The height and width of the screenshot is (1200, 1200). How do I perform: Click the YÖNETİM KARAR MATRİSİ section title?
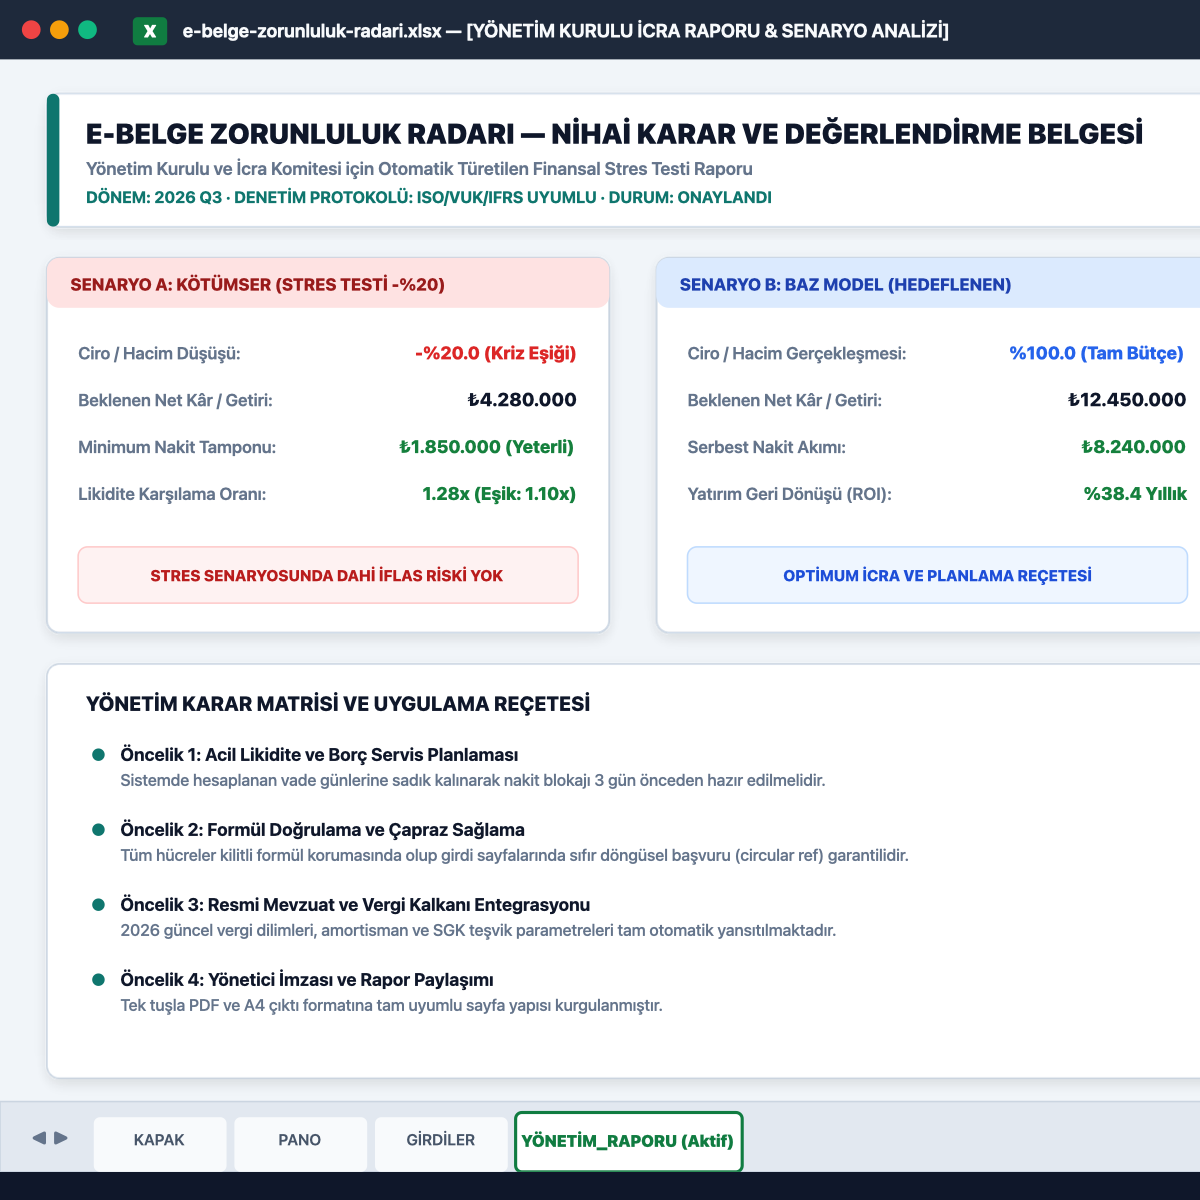click(338, 704)
